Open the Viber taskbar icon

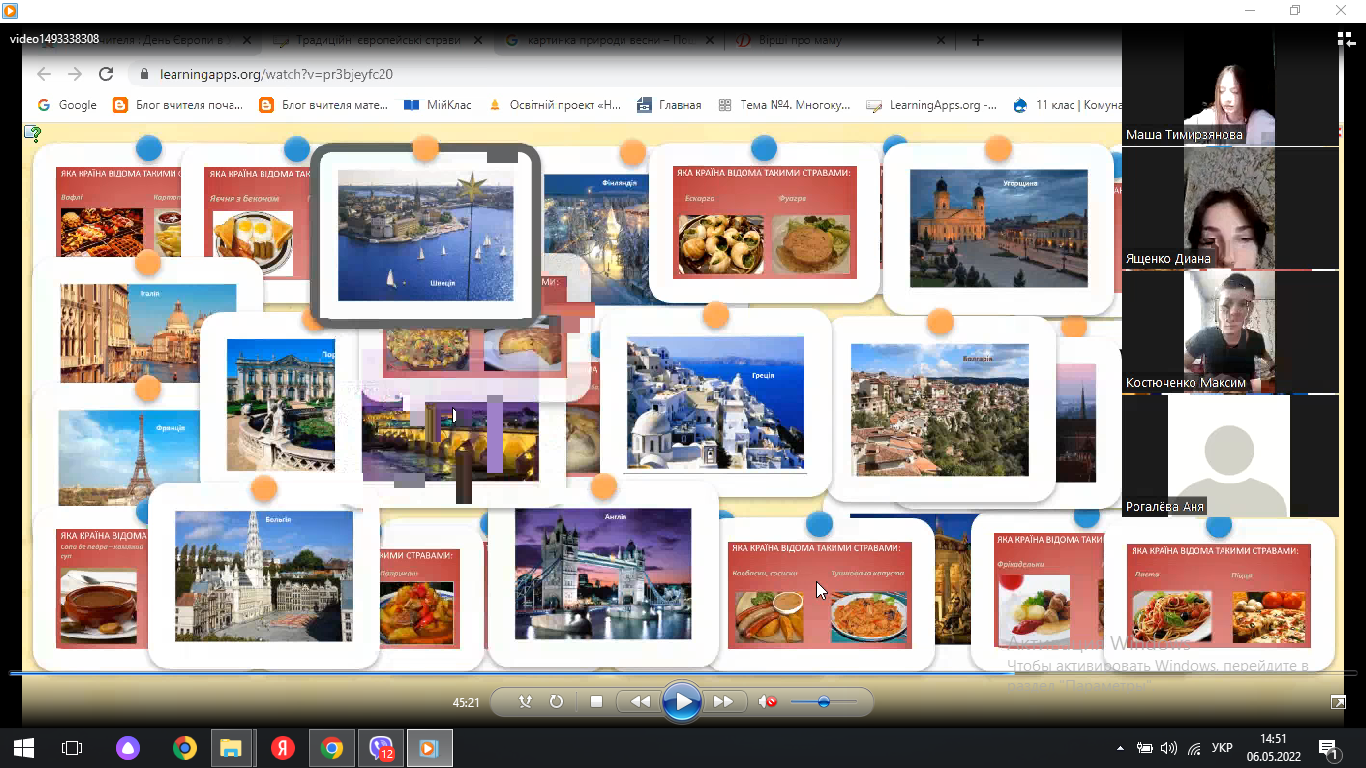point(381,748)
